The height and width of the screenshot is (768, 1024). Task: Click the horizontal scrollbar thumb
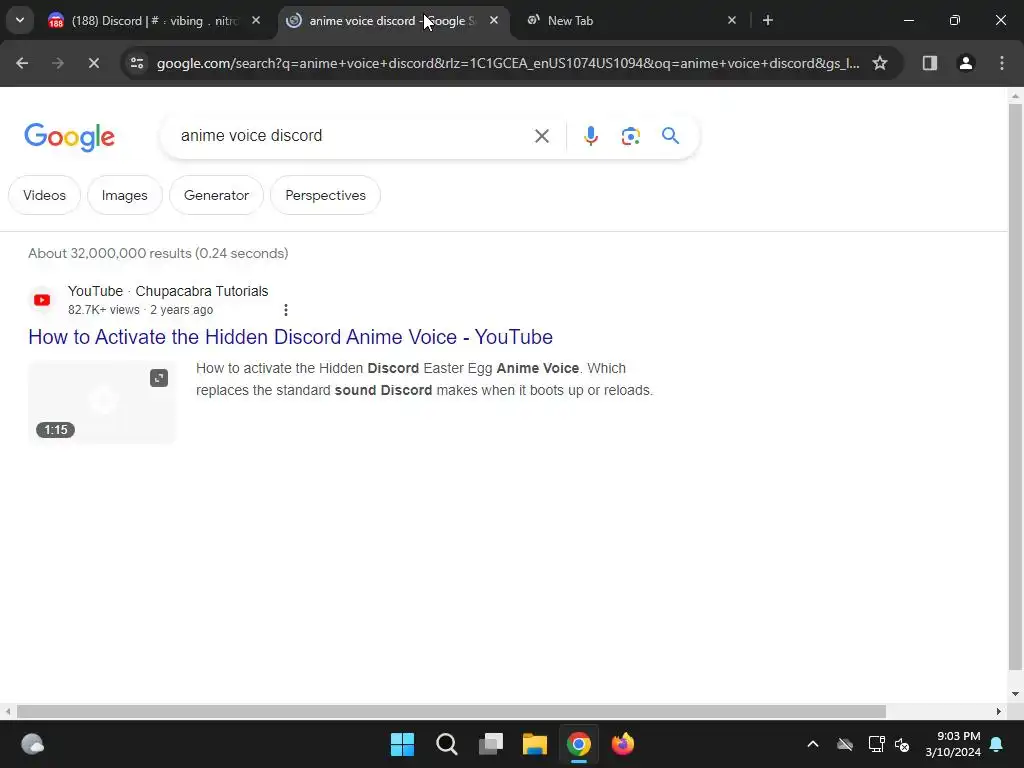click(x=451, y=711)
